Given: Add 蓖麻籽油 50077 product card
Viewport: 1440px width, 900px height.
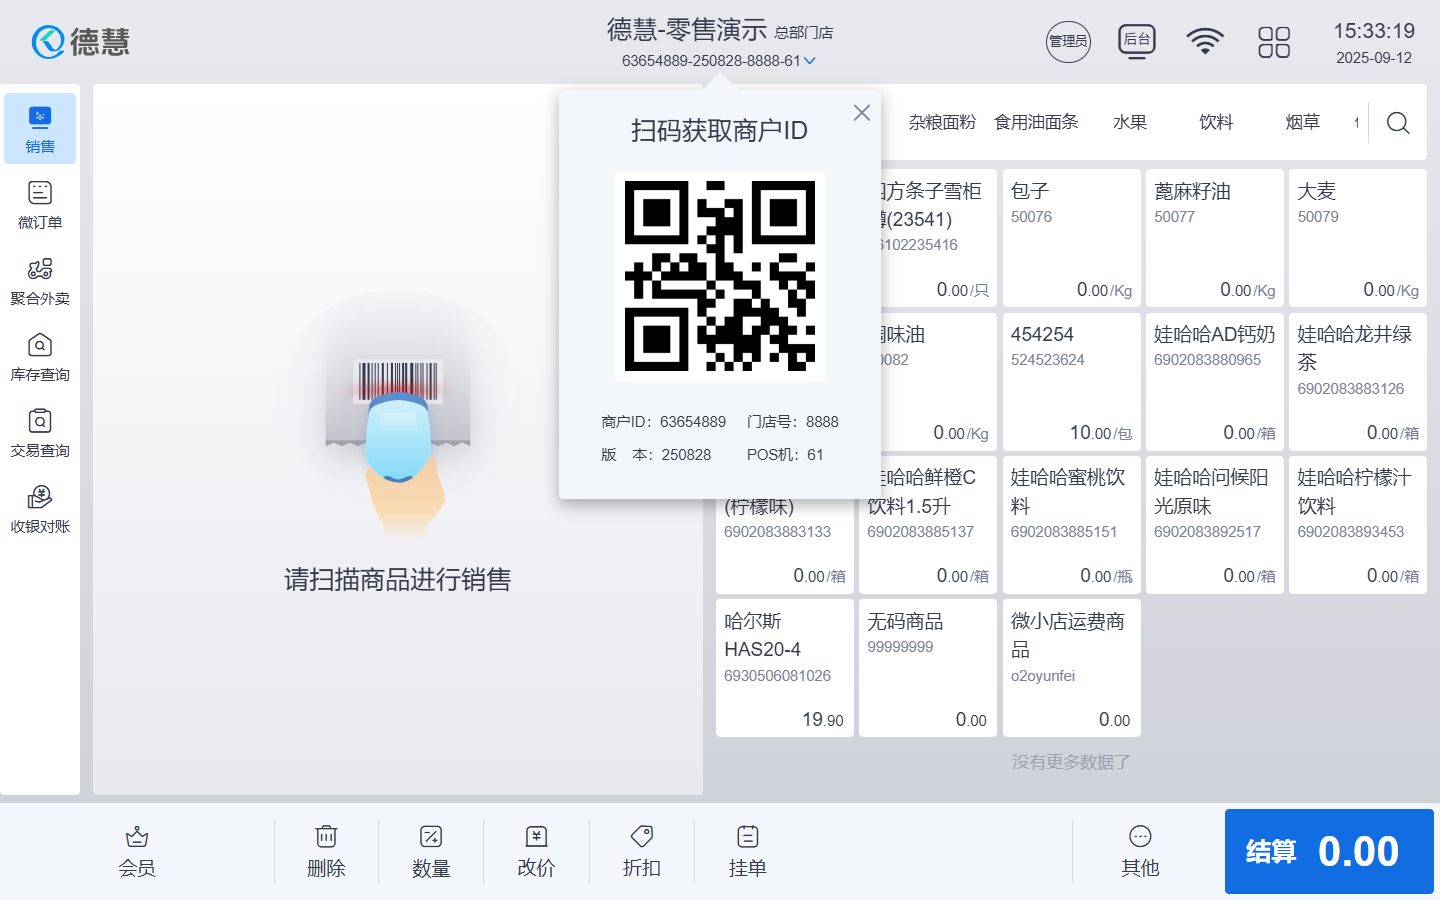Looking at the screenshot, I should (1215, 238).
